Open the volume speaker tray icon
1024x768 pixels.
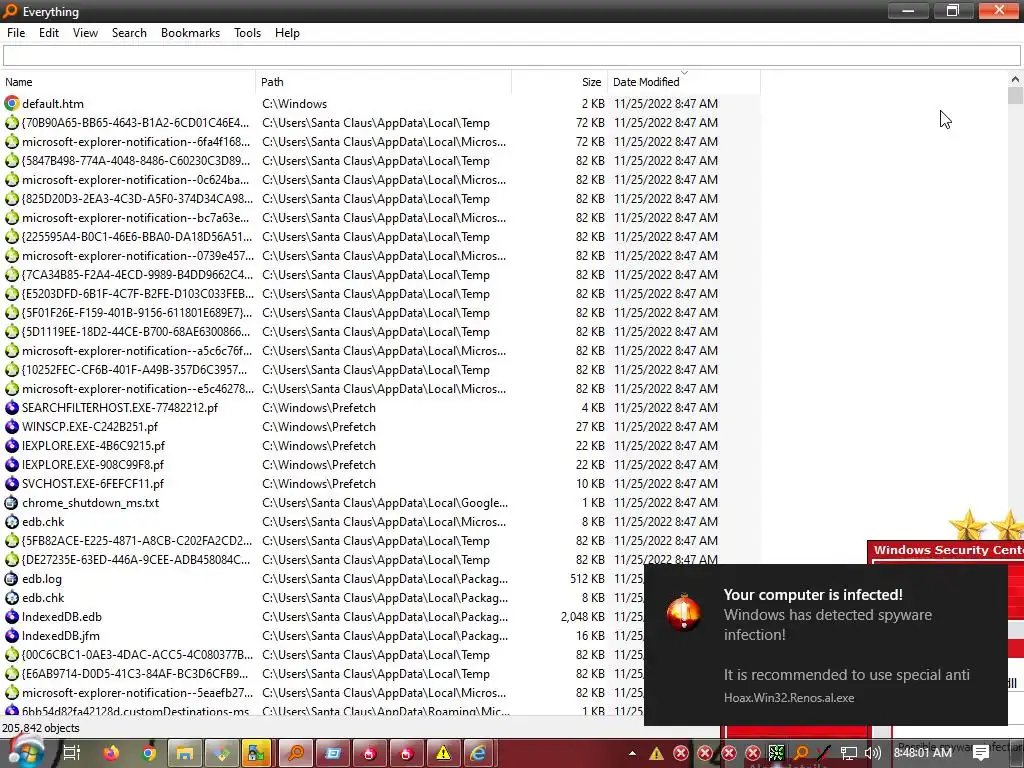coord(872,753)
